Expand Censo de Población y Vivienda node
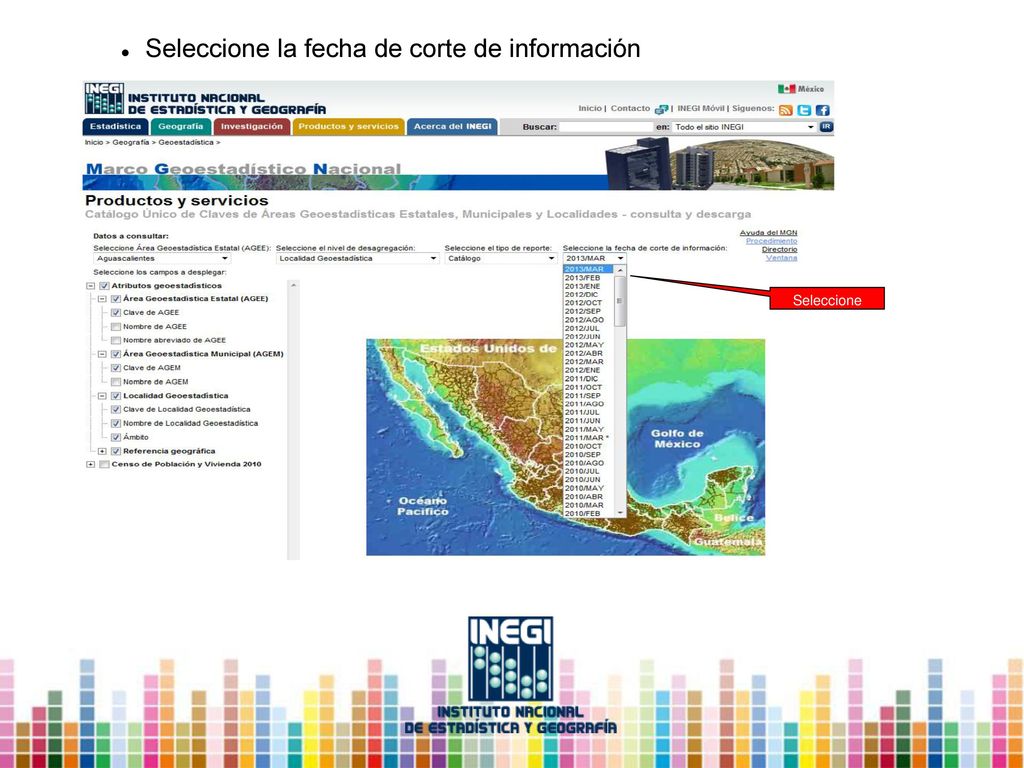The width and height of the screenshot is (1024, 768). coord(91,464)
